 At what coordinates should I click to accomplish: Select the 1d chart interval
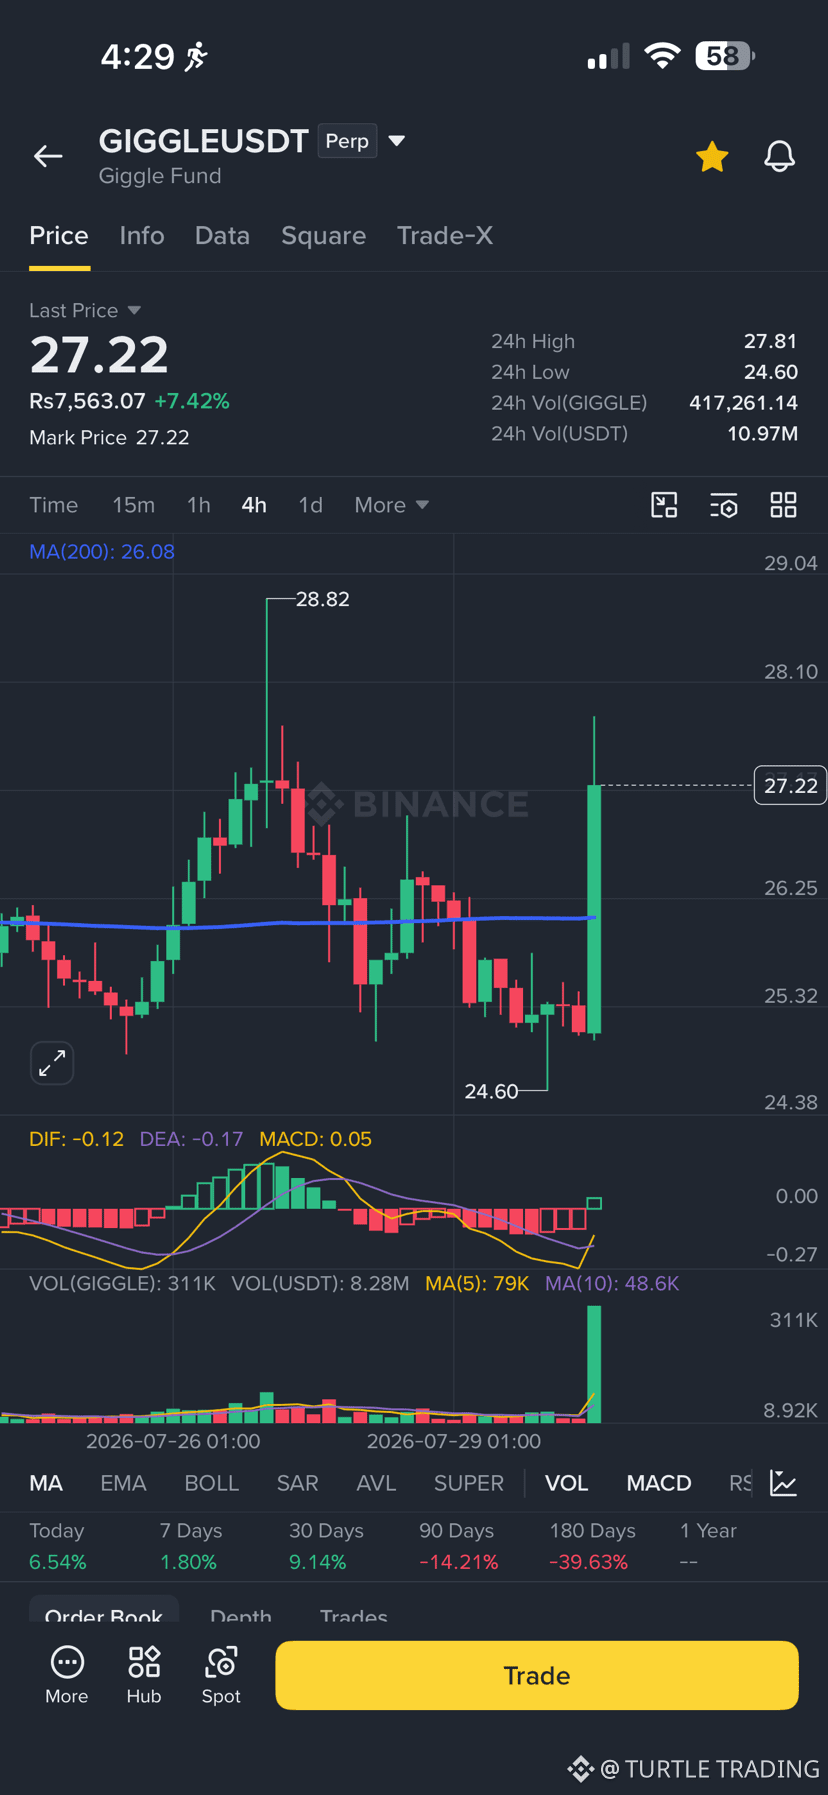311,505
